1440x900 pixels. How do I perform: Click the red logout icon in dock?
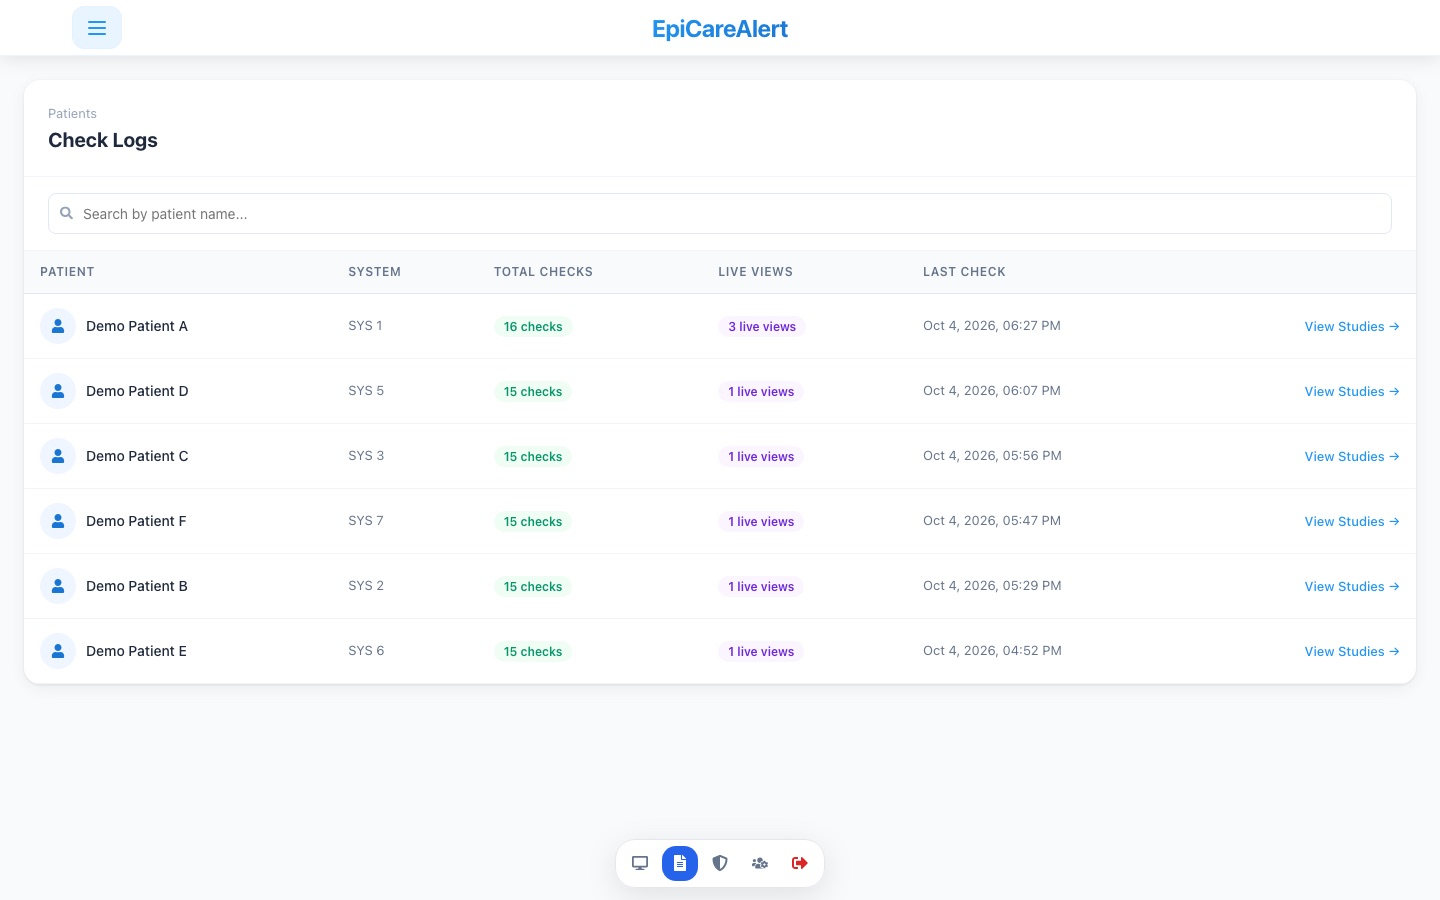click(800, 863)
